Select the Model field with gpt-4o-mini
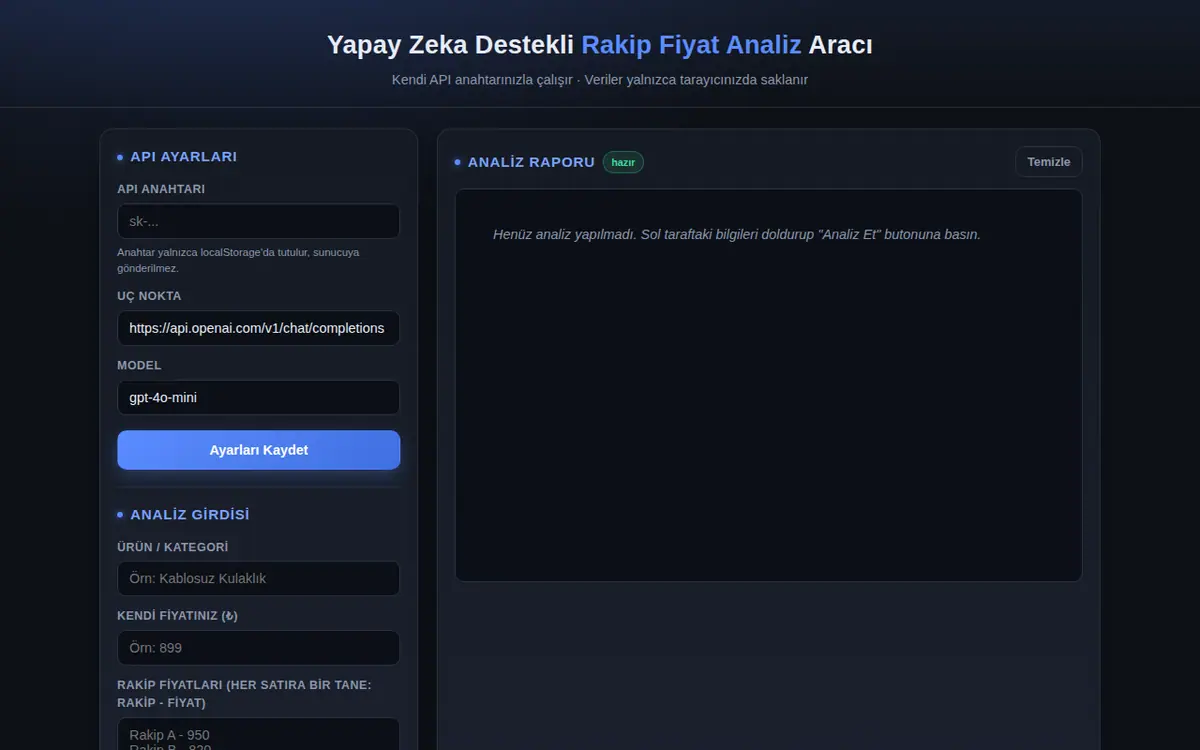The height and width of the screenshot is (750, 1200). 258,397
